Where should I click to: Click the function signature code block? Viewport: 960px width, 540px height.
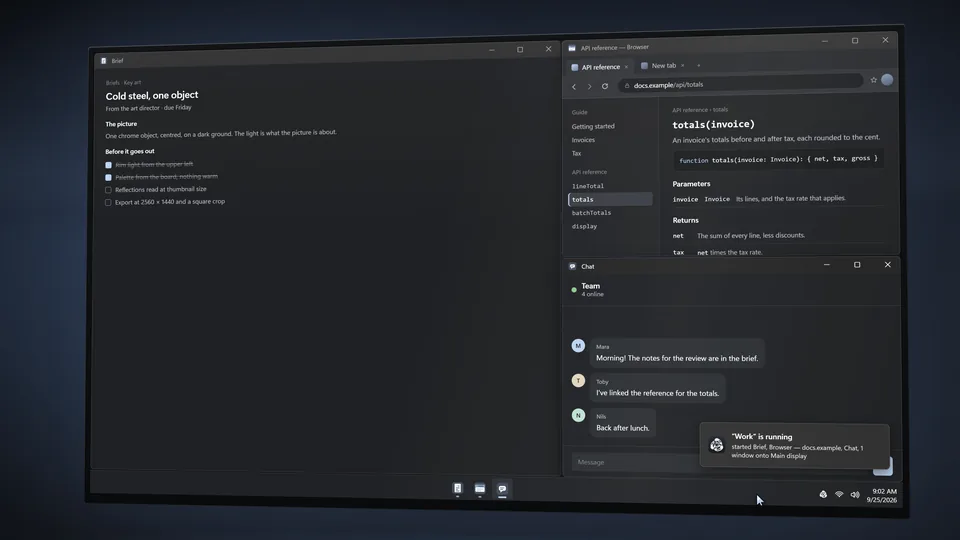[x=778, y=159]
